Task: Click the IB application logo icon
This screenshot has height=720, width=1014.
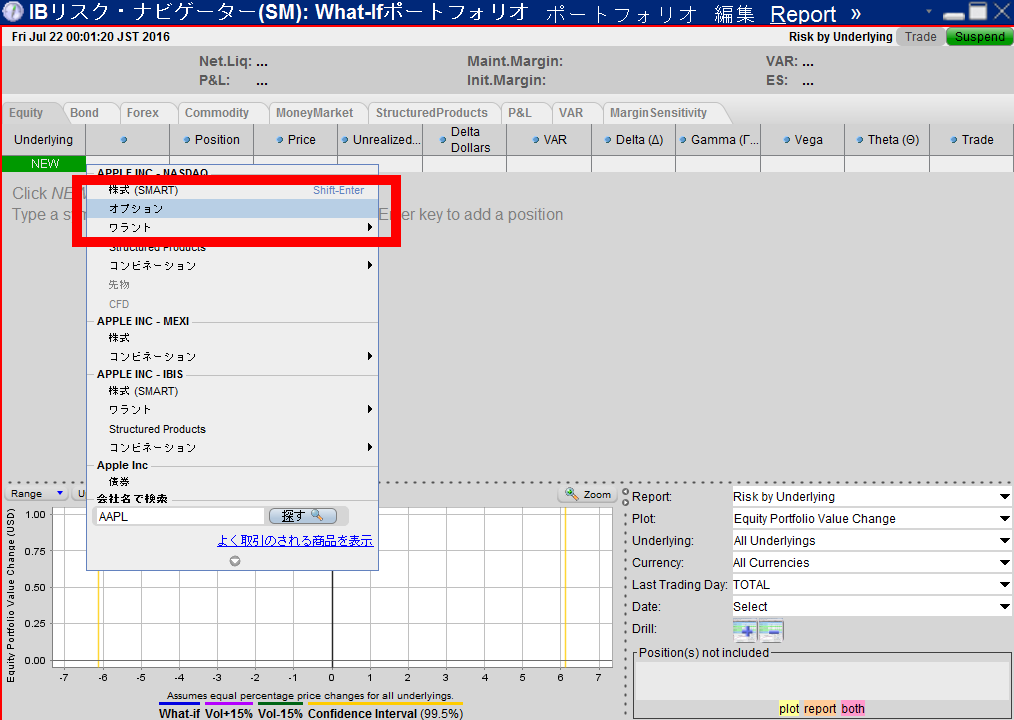Action: click(x=13, y=11)
